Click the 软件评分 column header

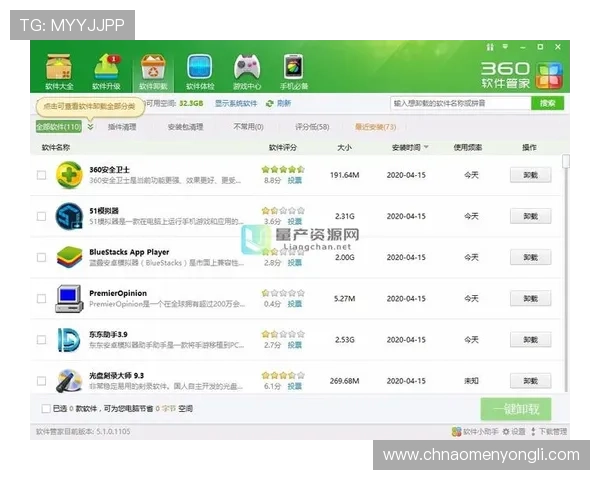pyautogui.click(x=283, y=147)
